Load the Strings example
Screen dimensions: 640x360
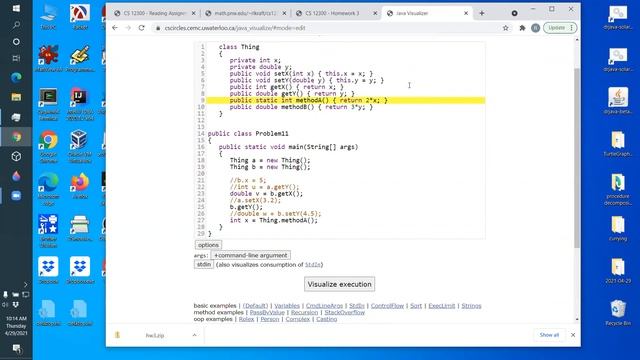(471, 306)
